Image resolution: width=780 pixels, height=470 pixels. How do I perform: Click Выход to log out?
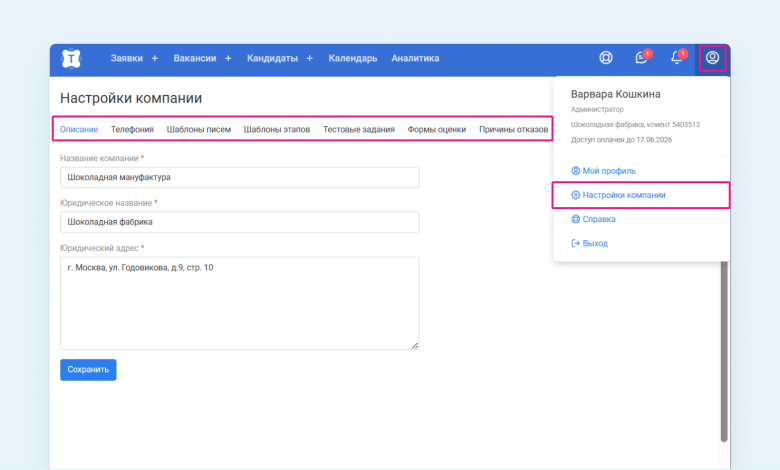tap(594, 243)
